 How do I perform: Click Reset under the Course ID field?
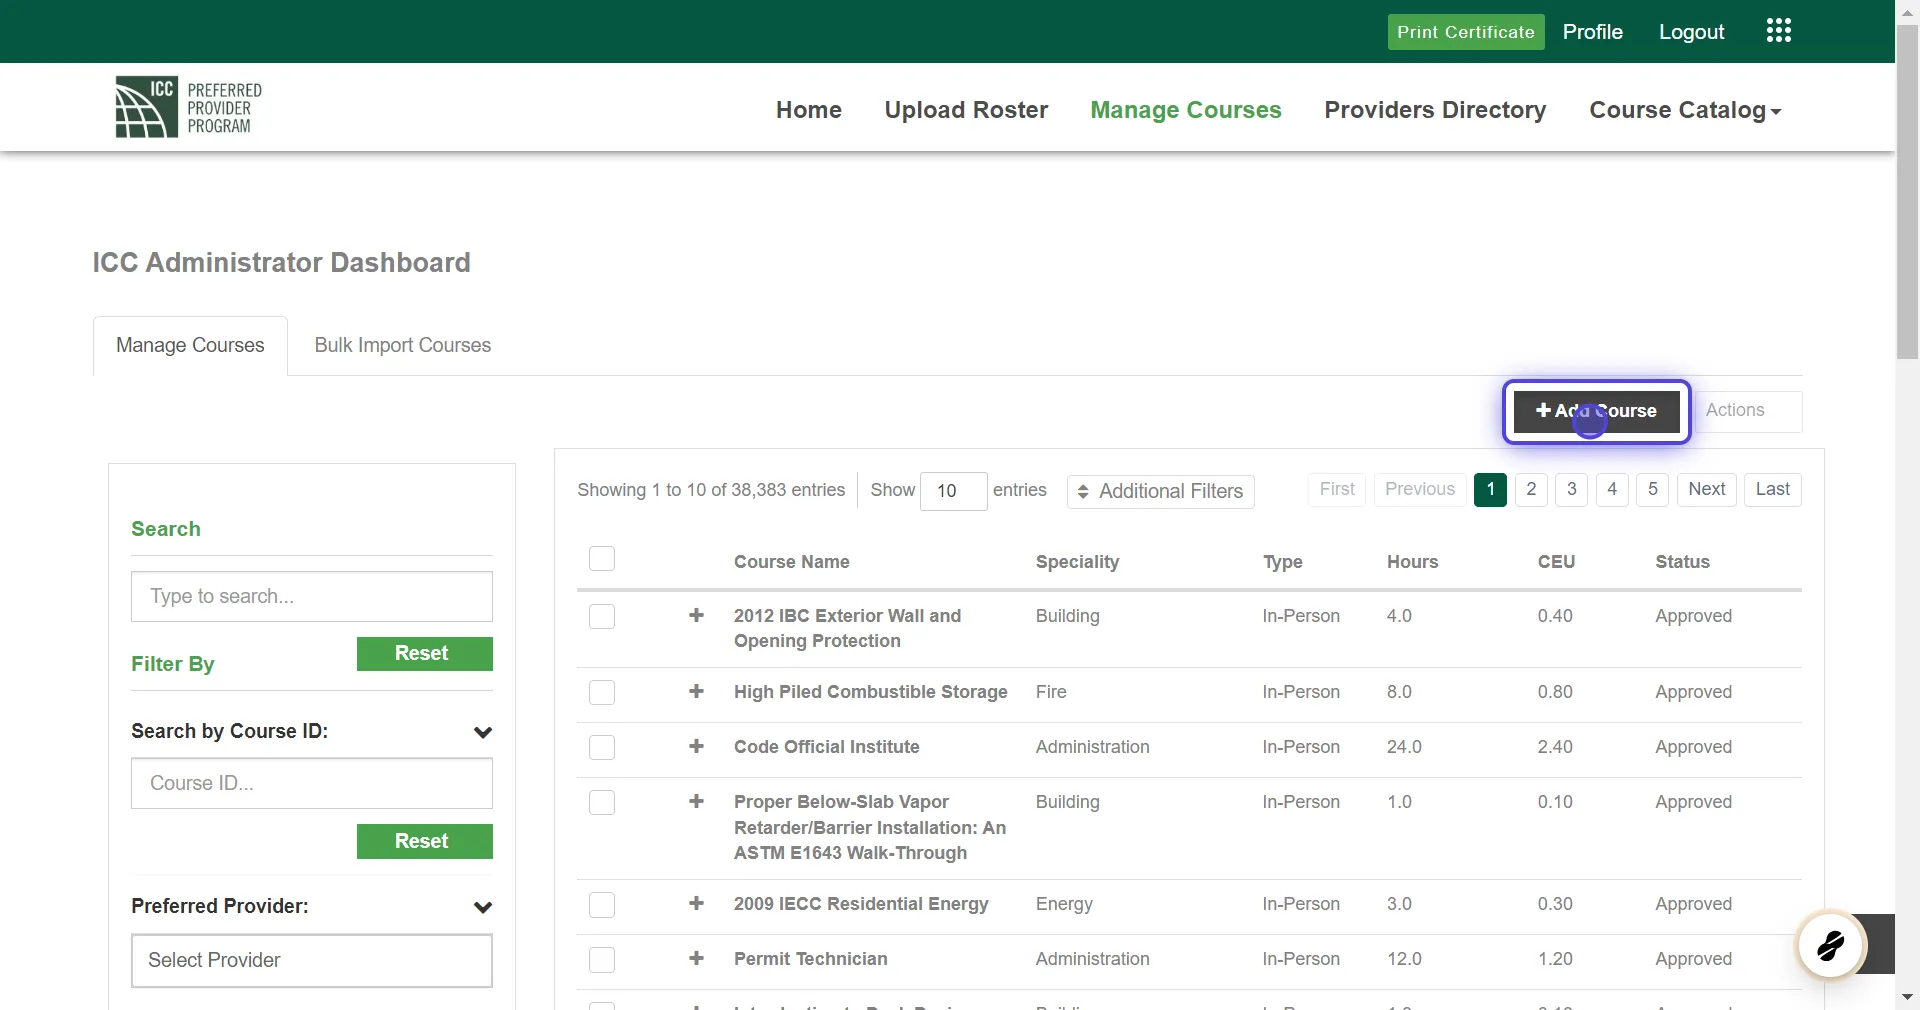(425, 841)
